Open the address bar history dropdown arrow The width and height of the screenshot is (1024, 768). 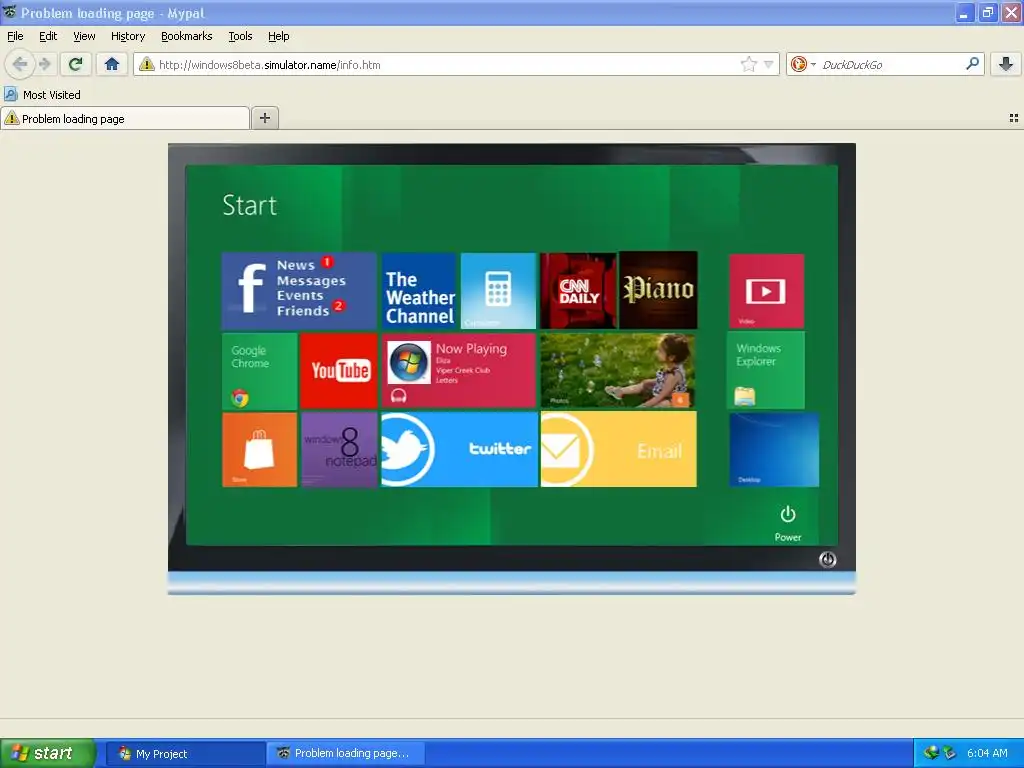769,64
